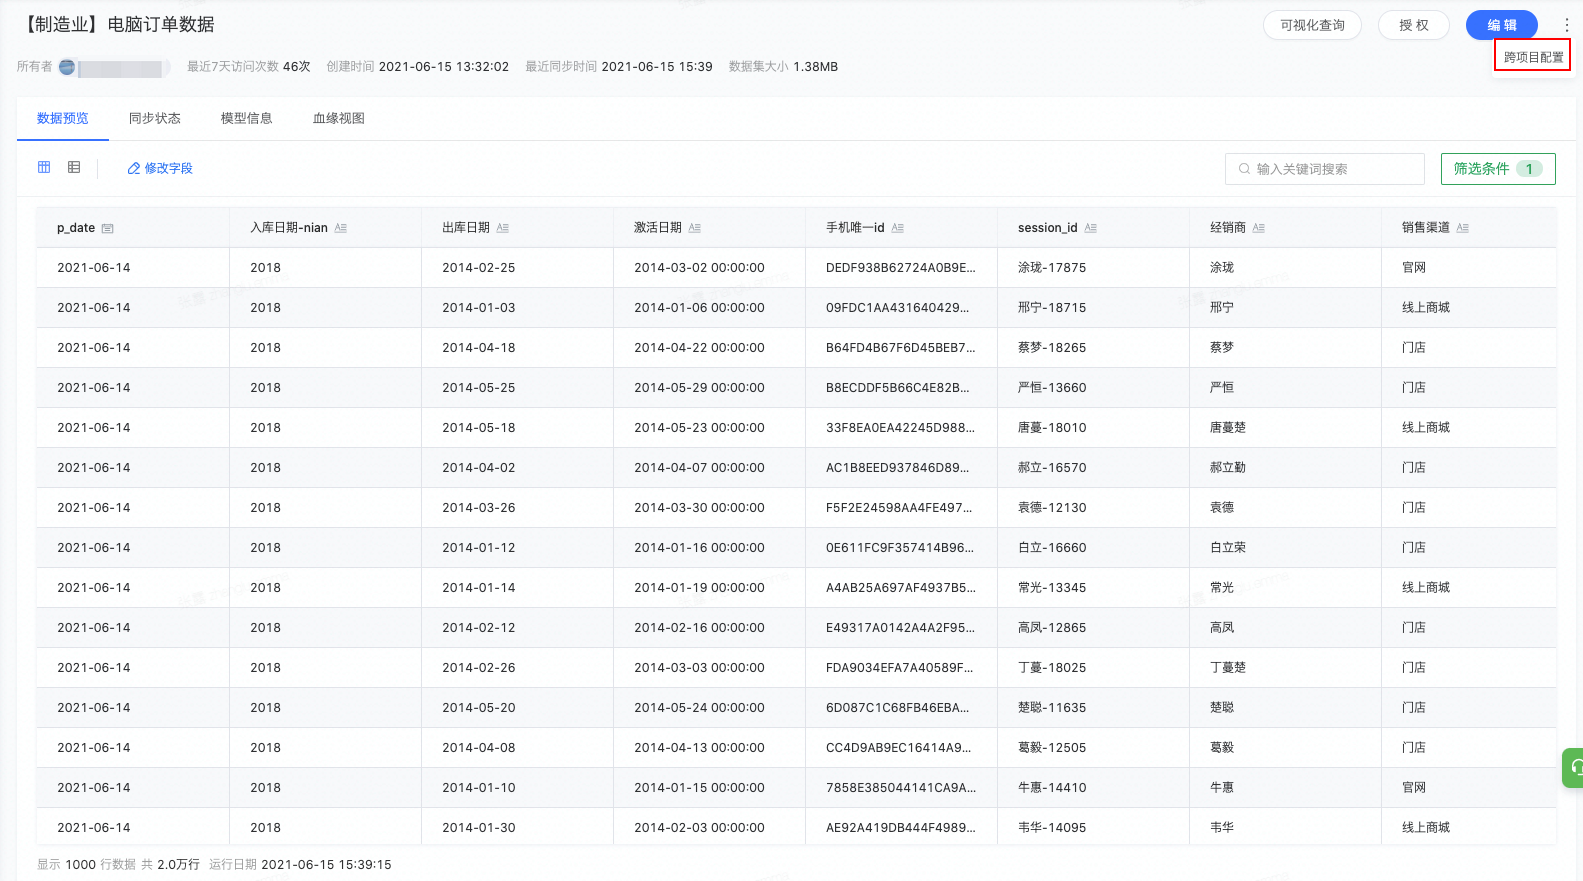This screenshot has height=881, width=1583.
Task: Switch to the 同步状态 tab
Action: (155, 118)
